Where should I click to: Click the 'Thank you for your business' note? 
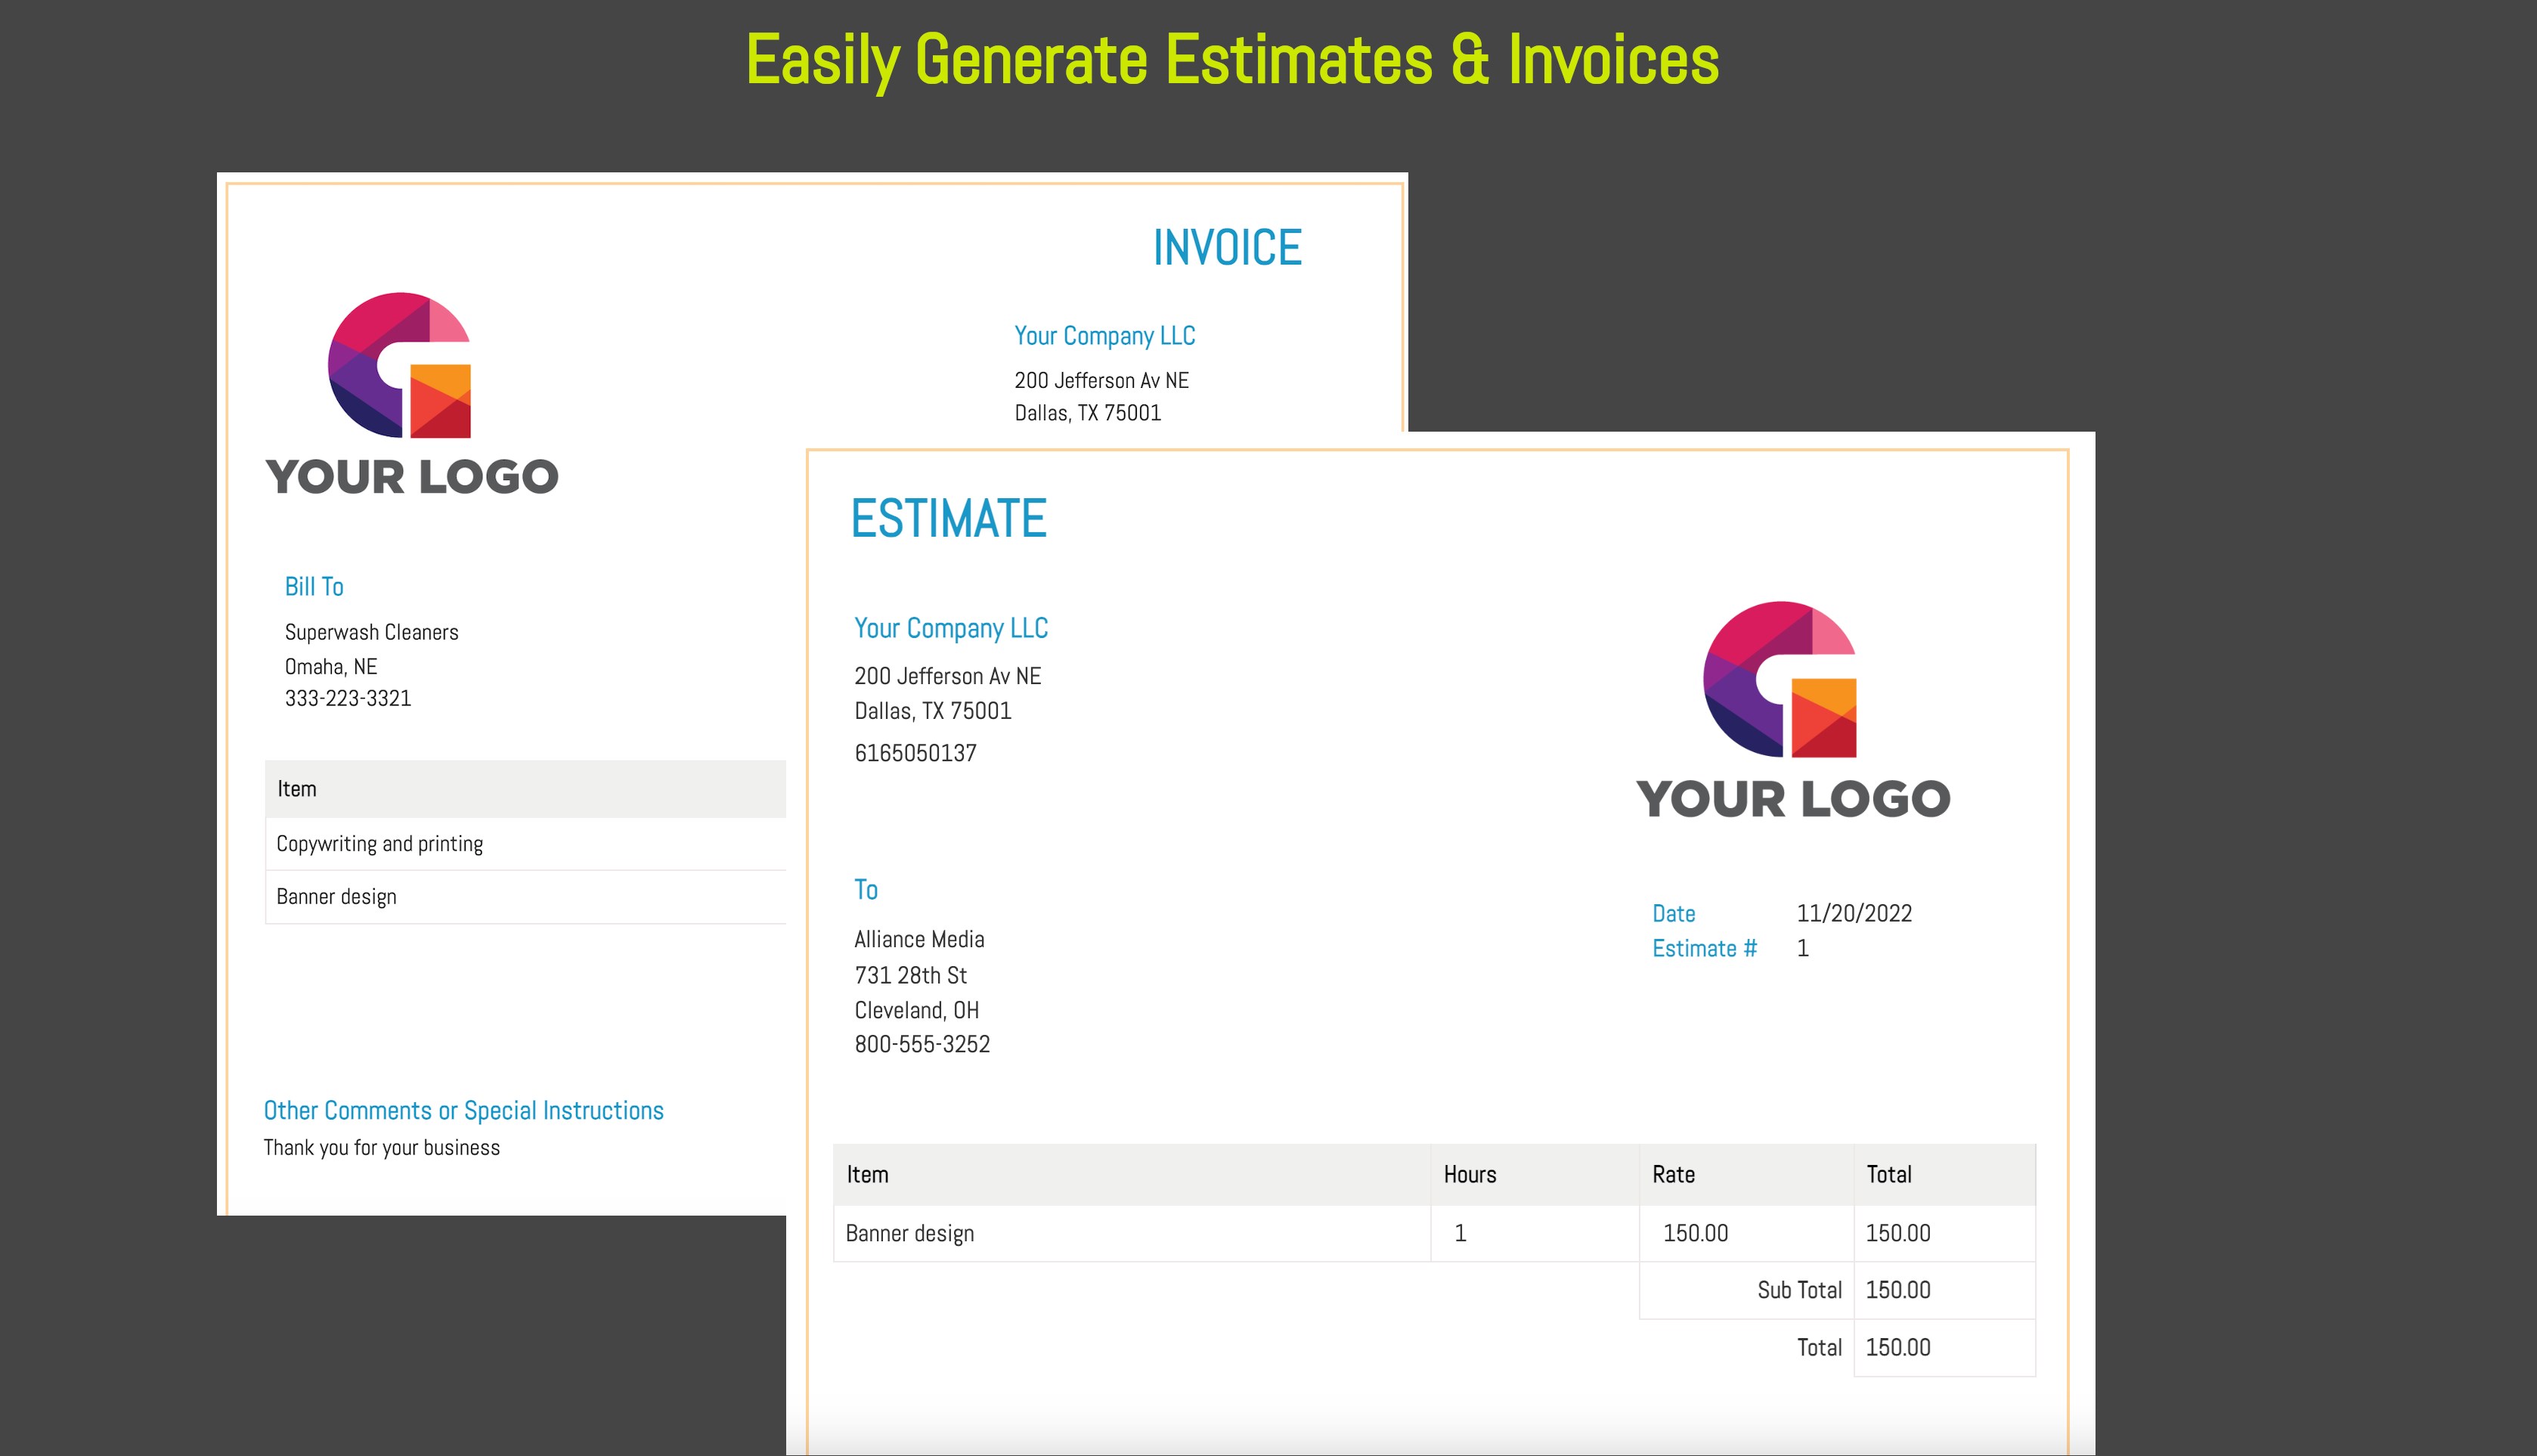381,1148
